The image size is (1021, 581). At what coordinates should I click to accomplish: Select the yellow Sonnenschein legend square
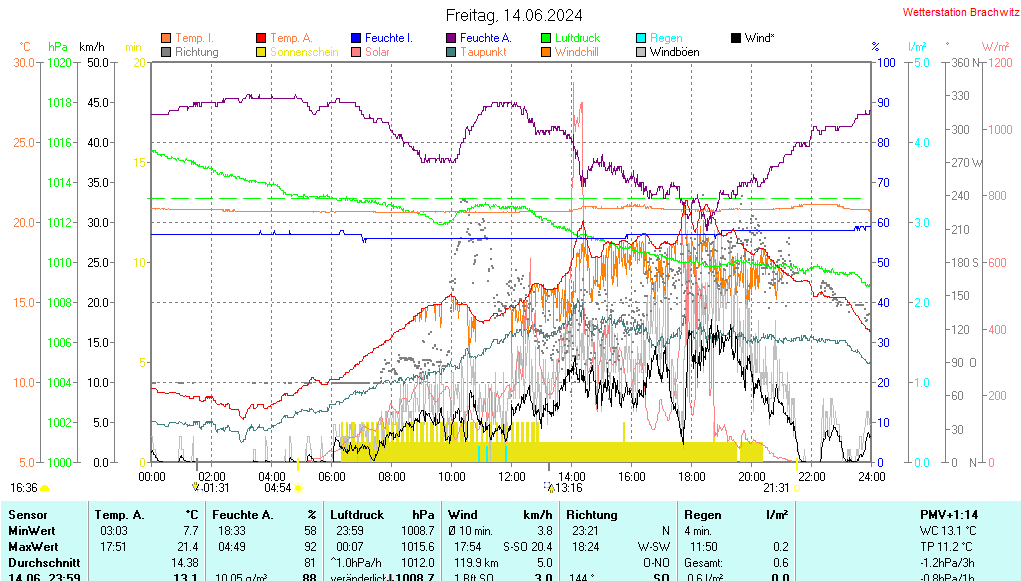coord(262,52)
